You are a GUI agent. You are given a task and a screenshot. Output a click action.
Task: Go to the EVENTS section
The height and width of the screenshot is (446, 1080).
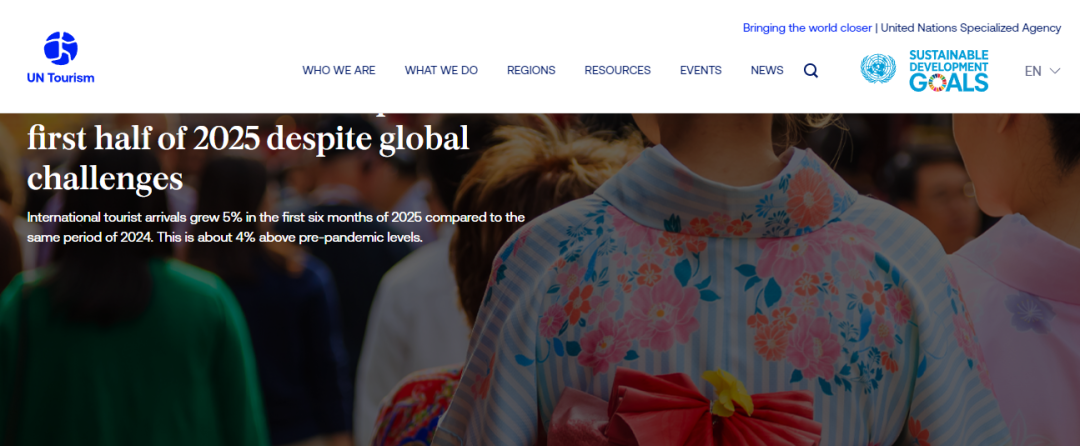point(700,70)
